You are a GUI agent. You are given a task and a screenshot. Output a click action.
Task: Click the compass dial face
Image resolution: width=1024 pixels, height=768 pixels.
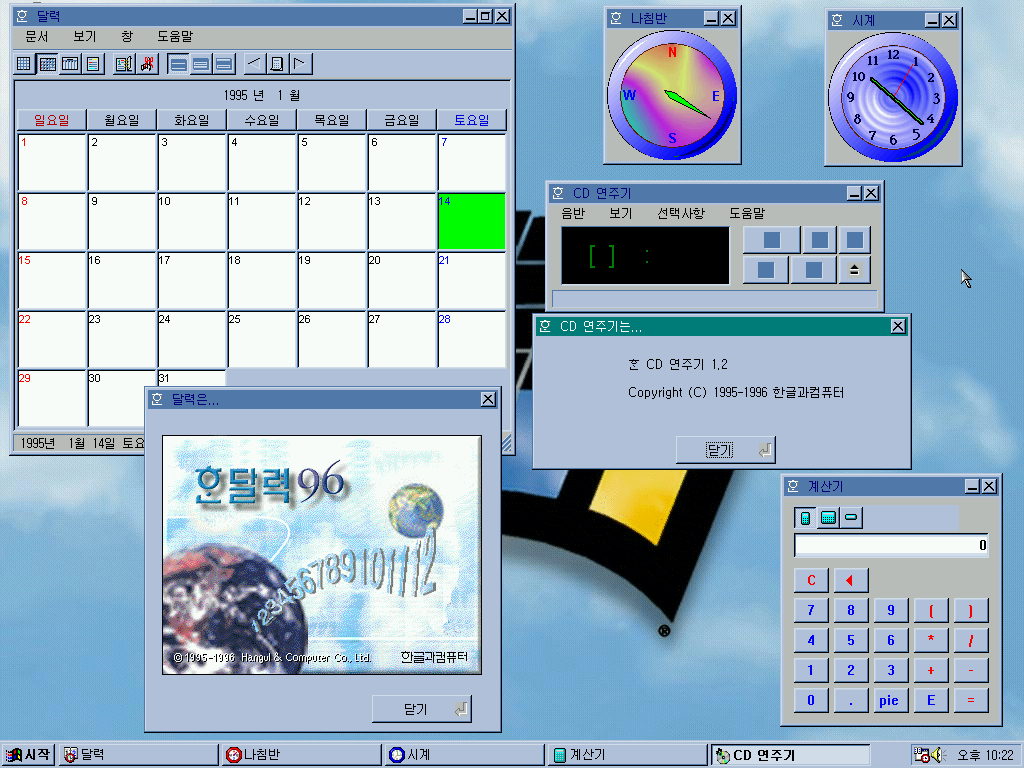(672, 95)
